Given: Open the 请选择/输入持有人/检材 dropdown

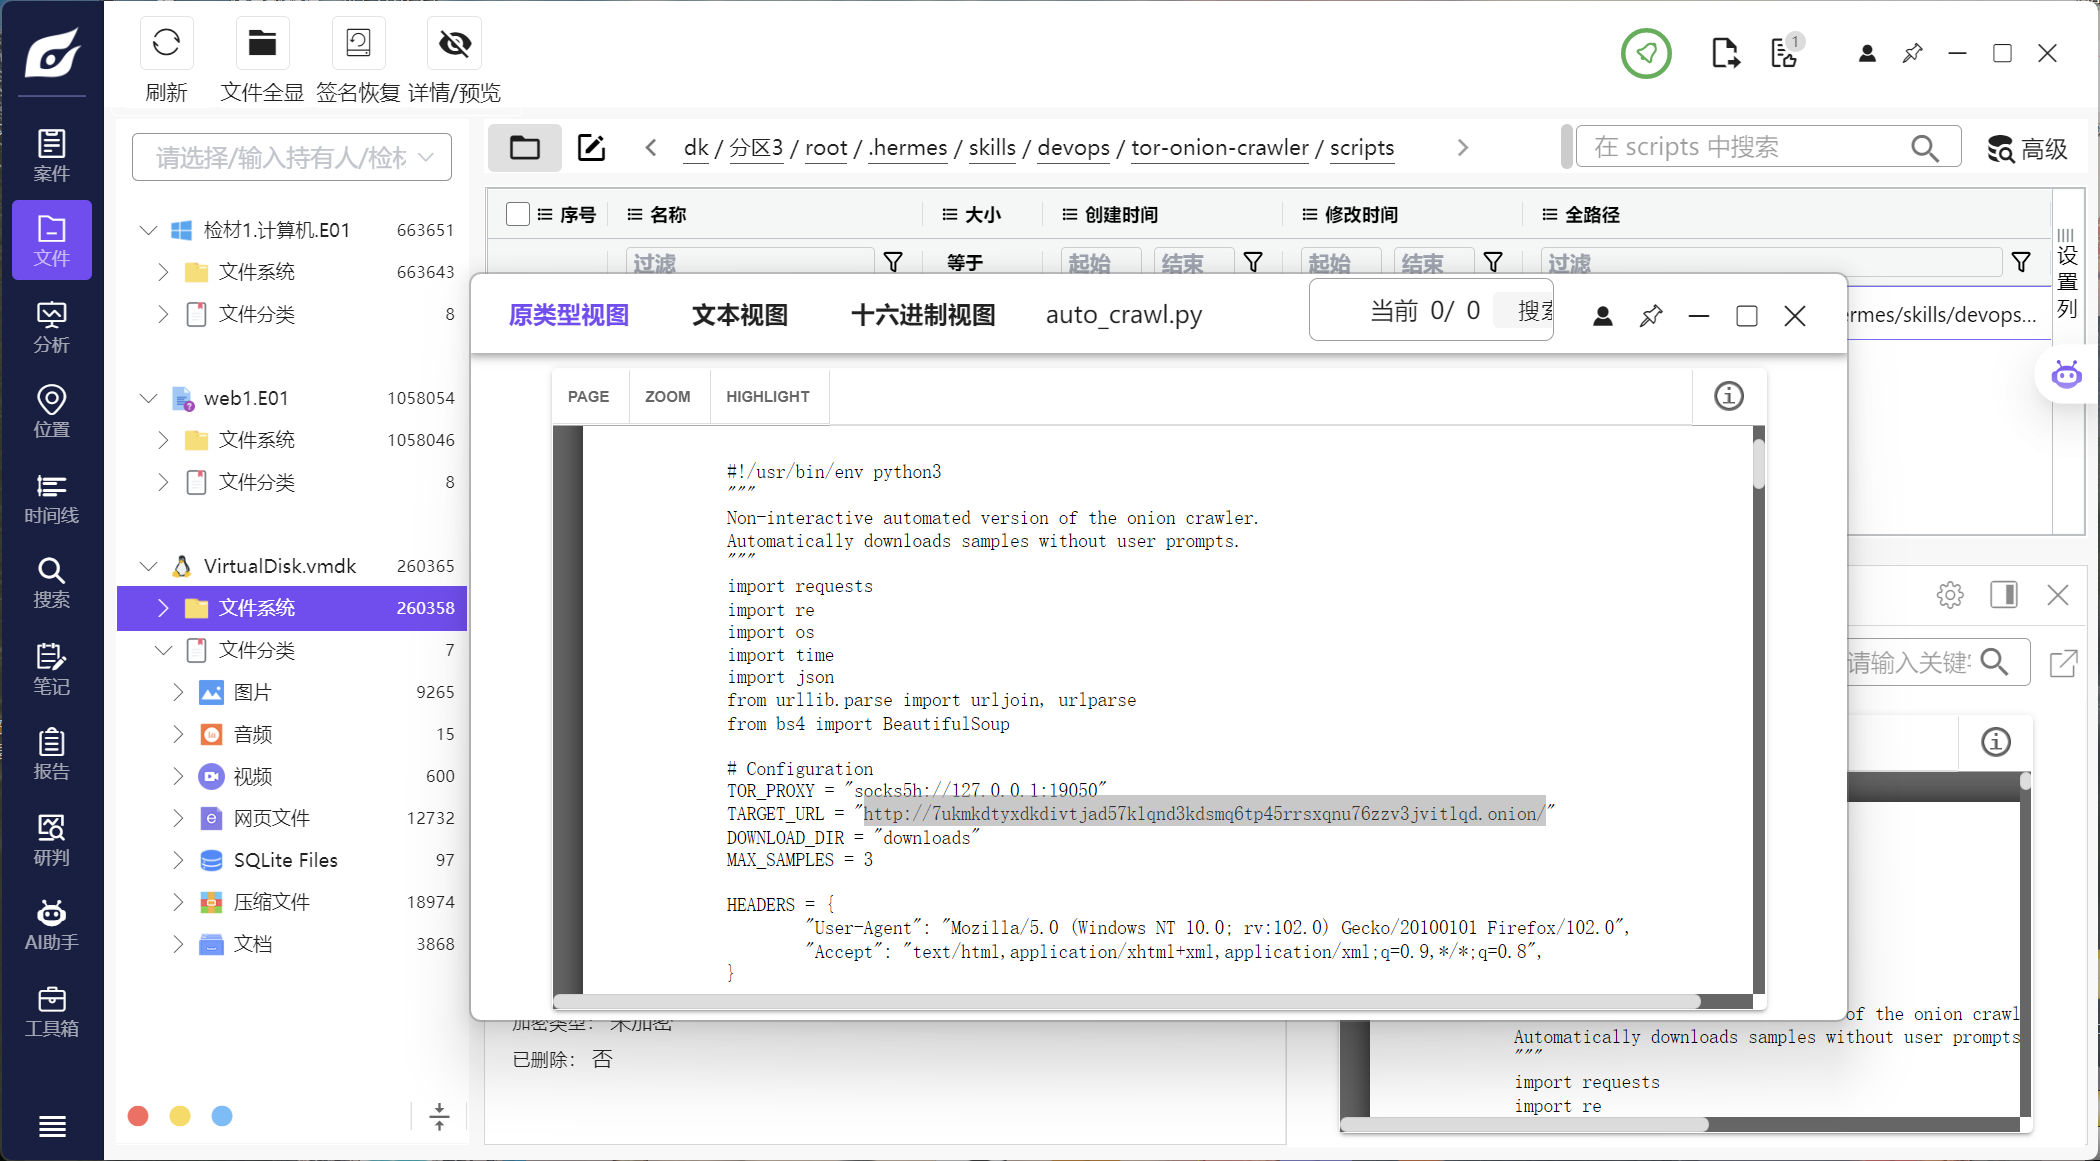Looking at the screenshot, I should (292, 157).
